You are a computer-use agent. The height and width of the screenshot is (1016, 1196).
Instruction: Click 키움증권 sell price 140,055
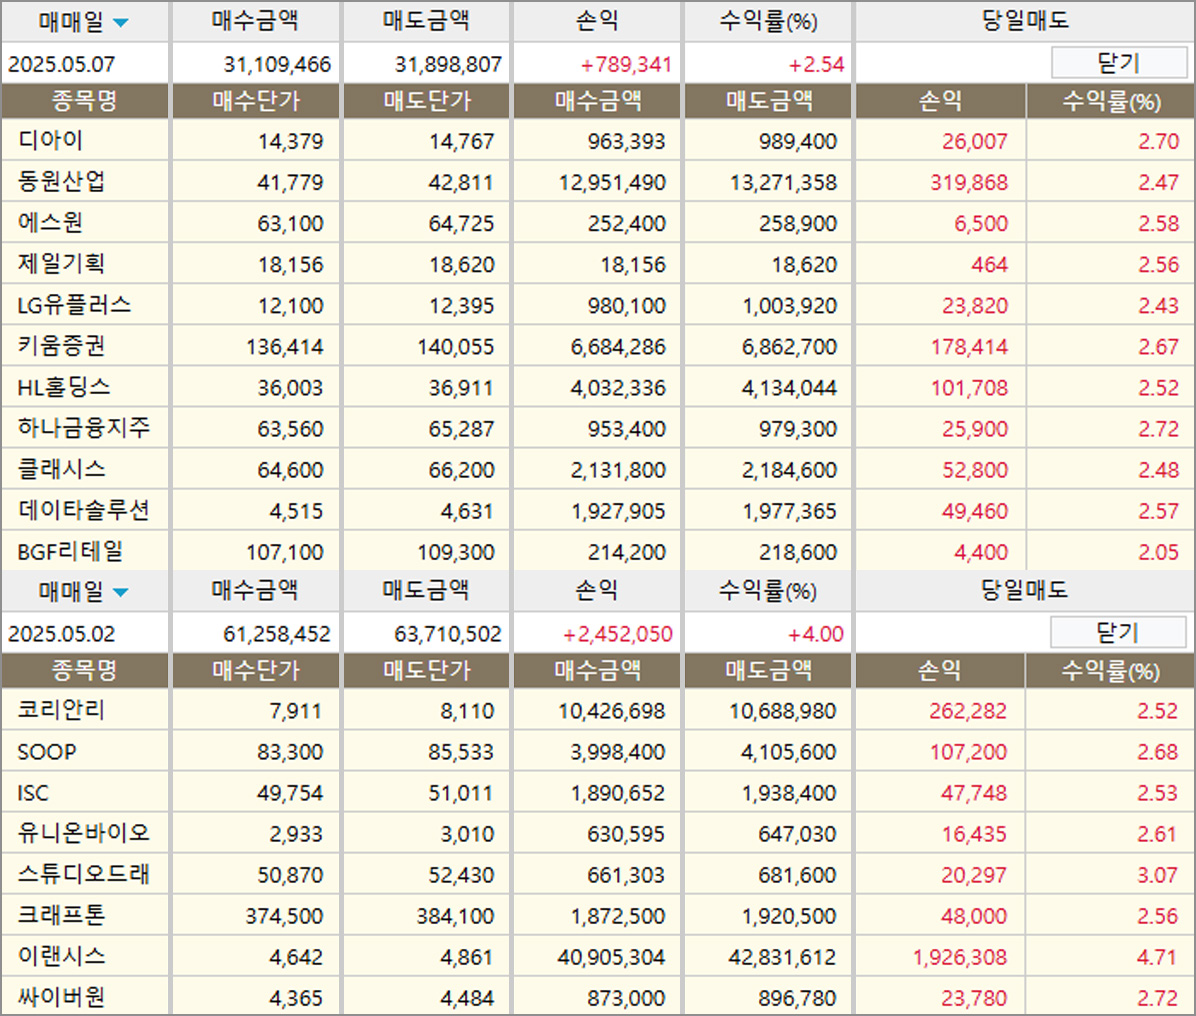[x=455, y=347]
